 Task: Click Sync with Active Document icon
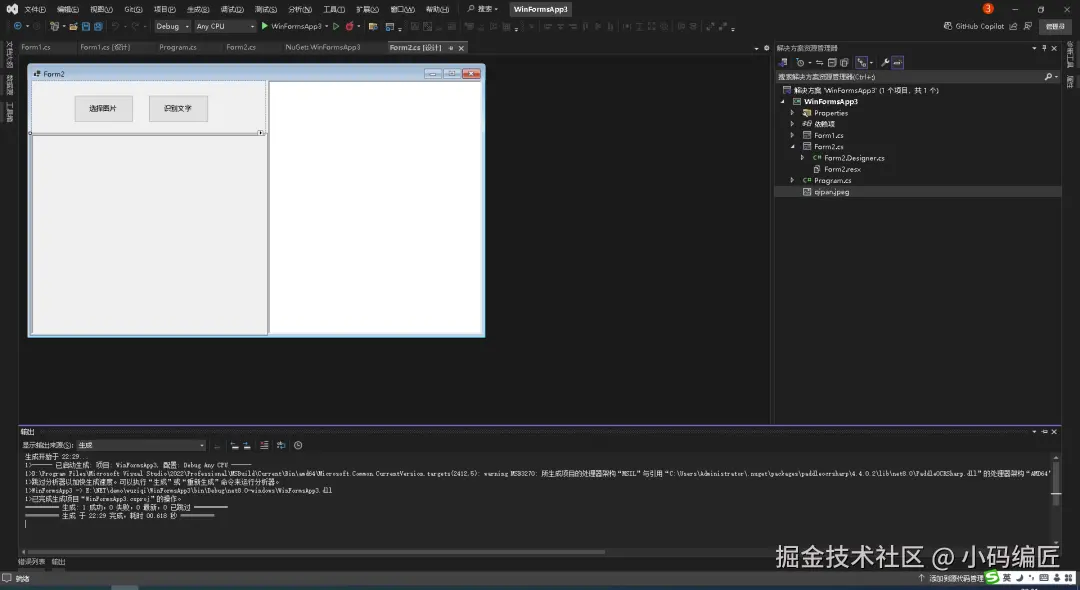coord(819,63)
